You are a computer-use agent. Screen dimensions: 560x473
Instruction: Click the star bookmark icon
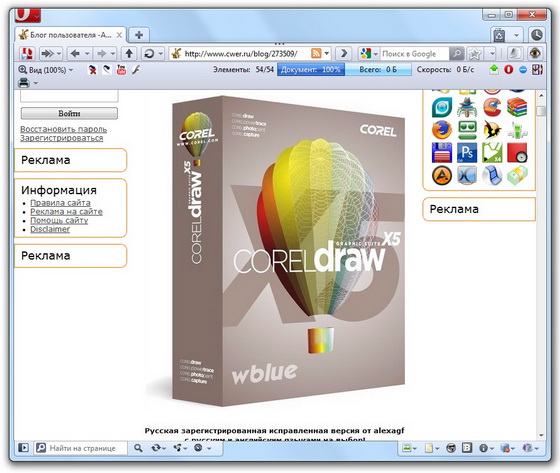(x=475, y=54)
